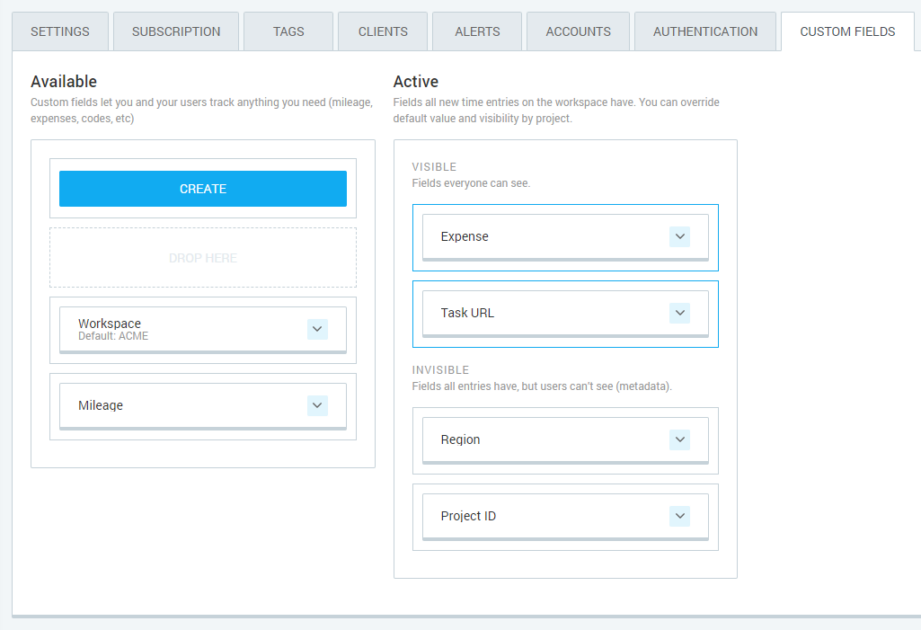Switch to the Subscription tab
Image resolution: width=921 pixels, height=630 pixels.
[176, 32]
